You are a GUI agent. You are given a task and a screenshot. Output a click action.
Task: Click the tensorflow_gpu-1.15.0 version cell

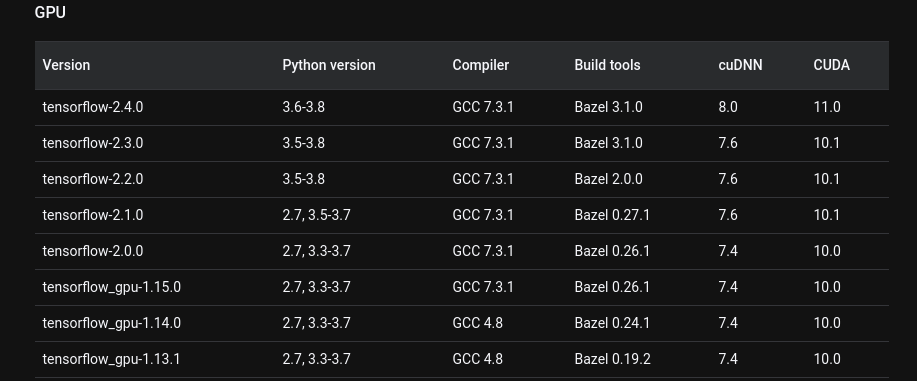coord(112,287)
